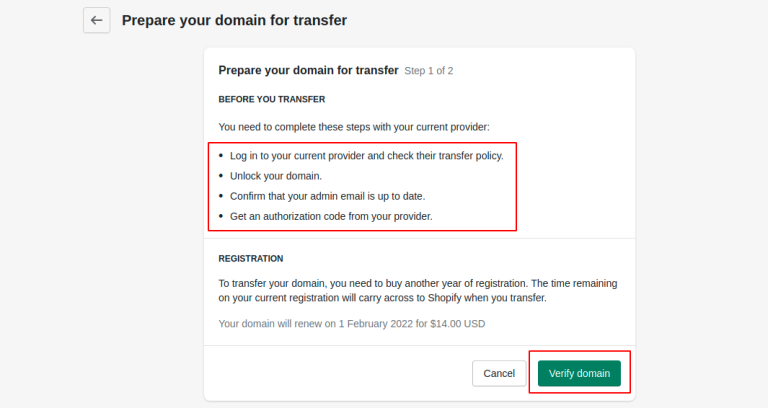
Task: Click the 'Log in to your current provider' step
Action: coord(366,156)
